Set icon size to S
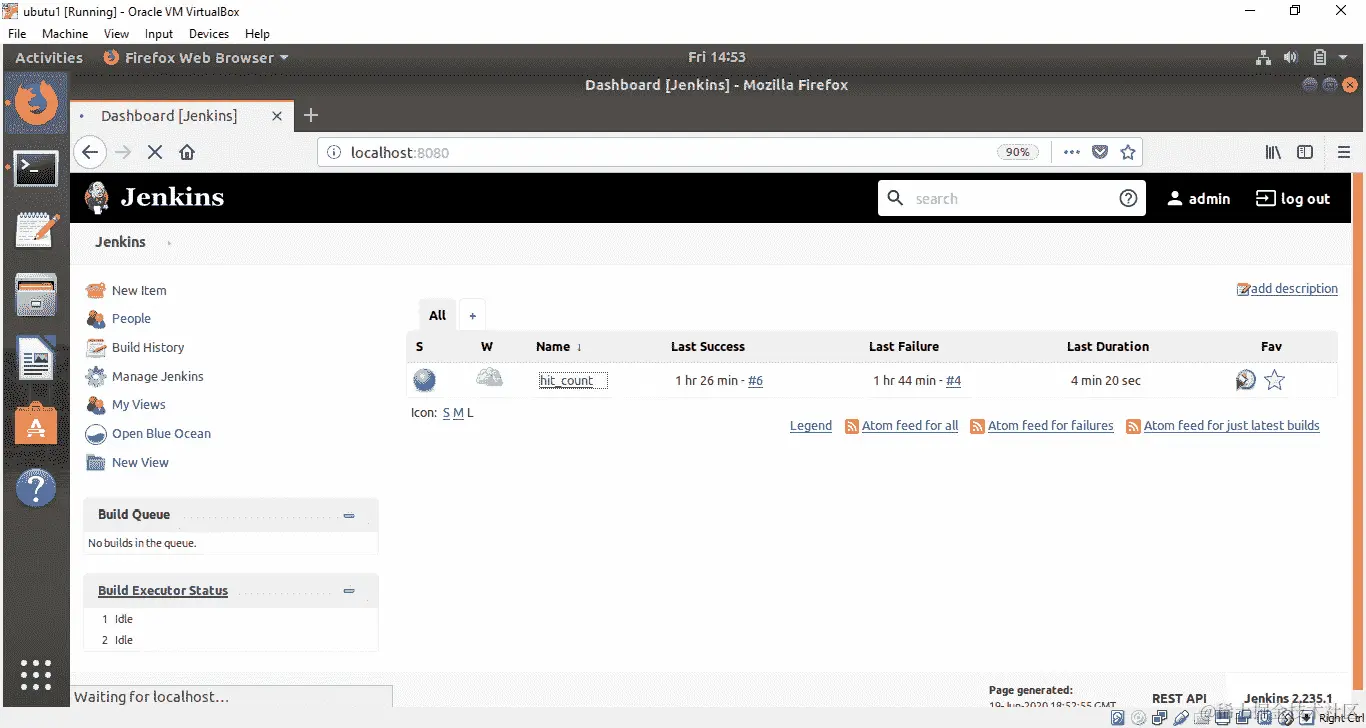 [x=446, y=413]
